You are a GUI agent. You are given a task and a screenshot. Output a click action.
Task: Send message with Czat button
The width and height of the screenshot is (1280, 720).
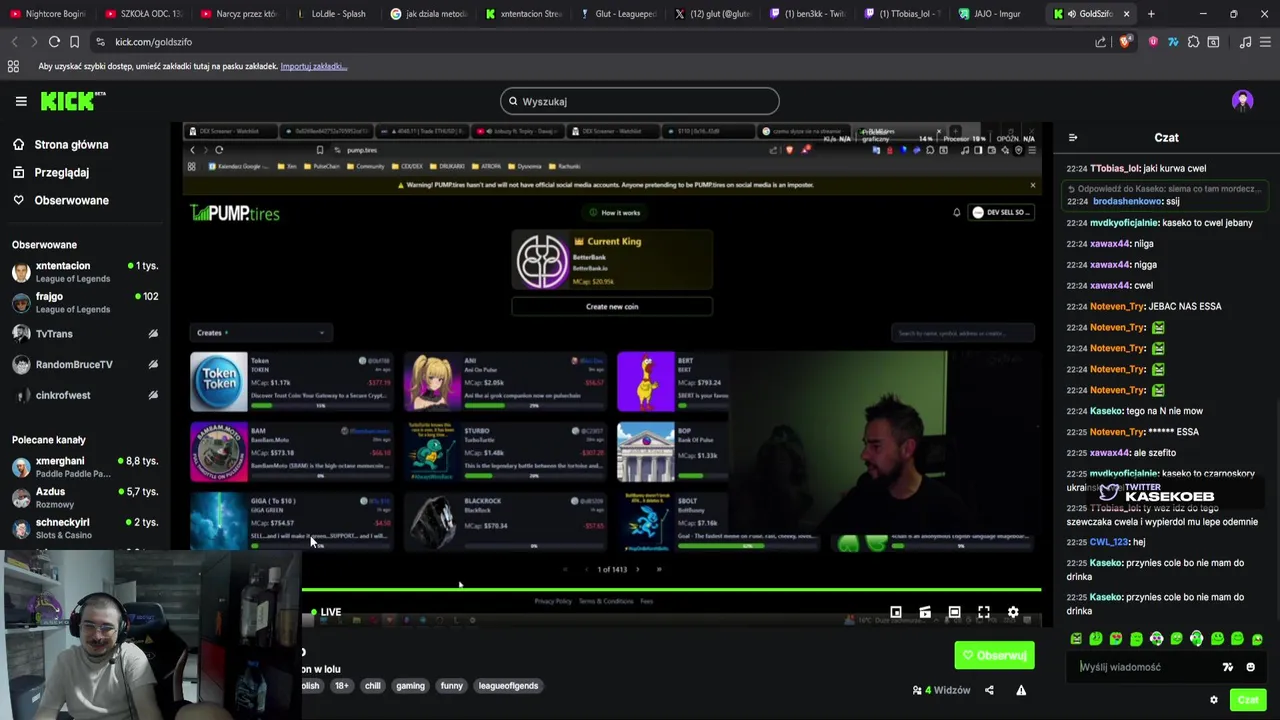tap(1247, 700)
